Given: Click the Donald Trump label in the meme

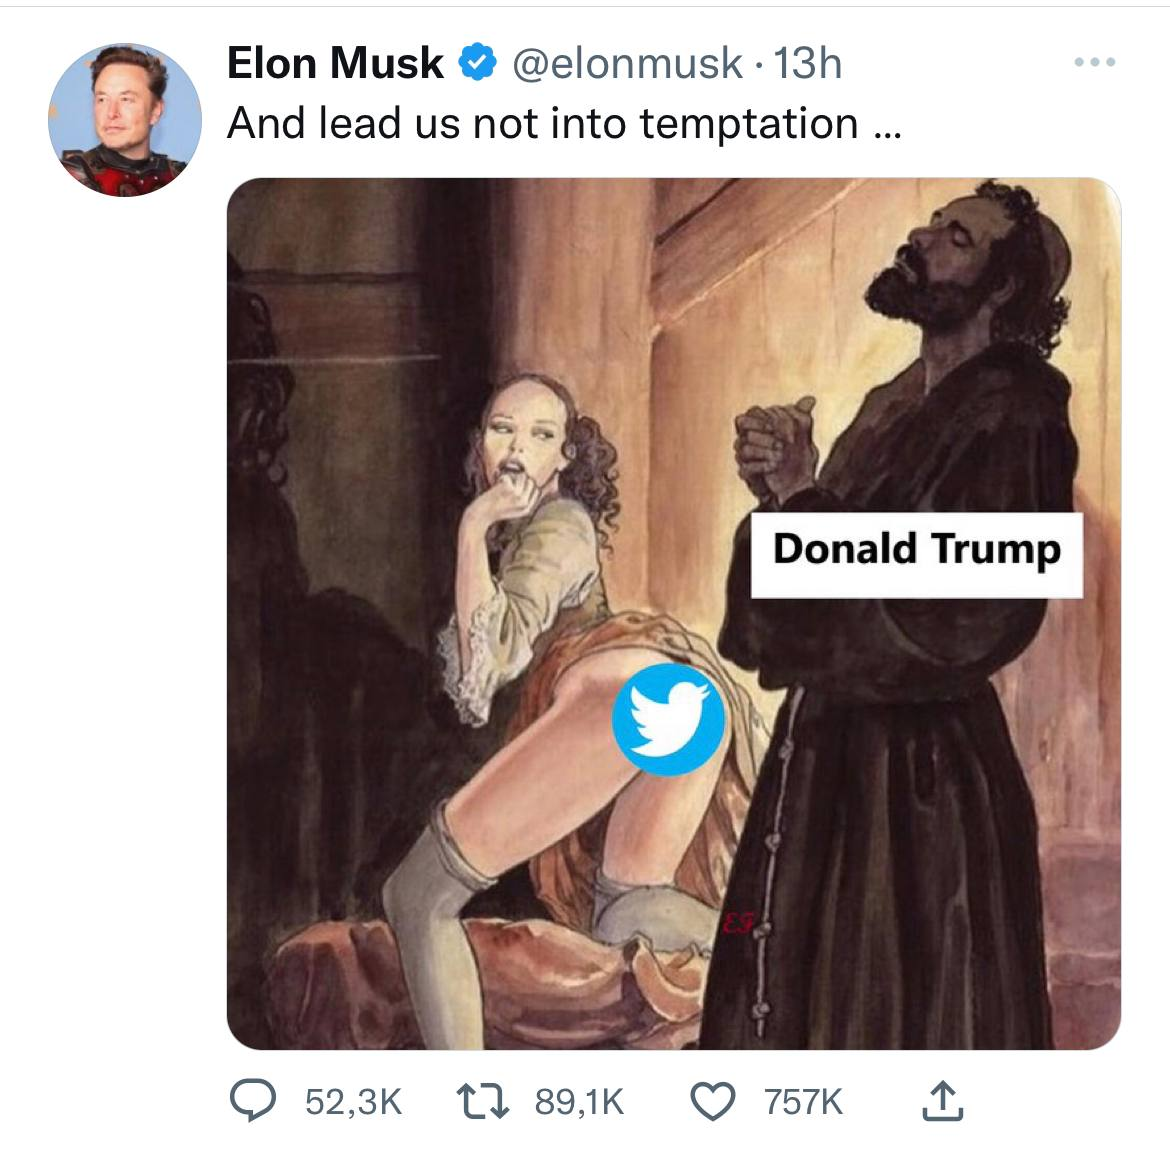Looking at the screenshot, I should [x=916, y=554].
